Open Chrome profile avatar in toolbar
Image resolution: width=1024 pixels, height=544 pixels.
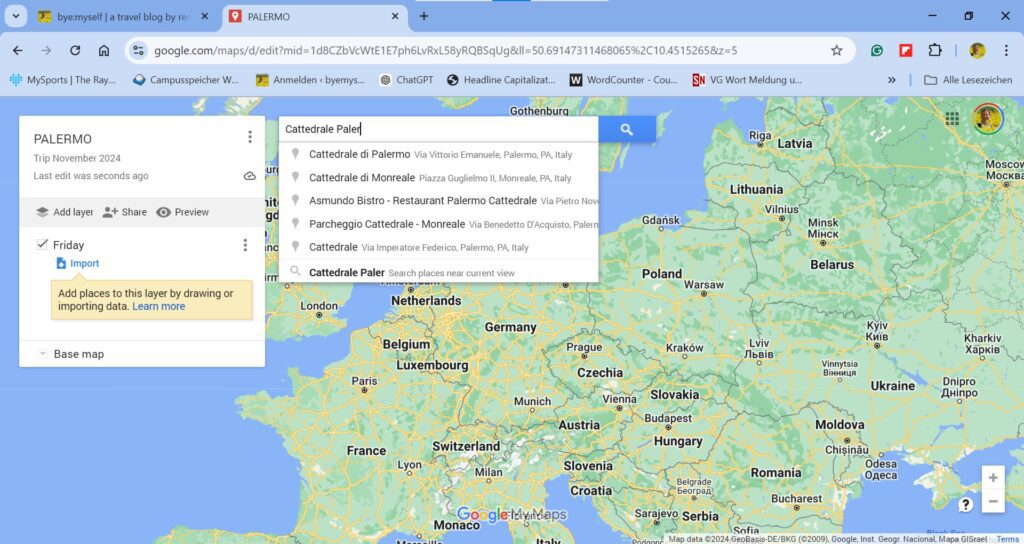click(x=977, y=50)
